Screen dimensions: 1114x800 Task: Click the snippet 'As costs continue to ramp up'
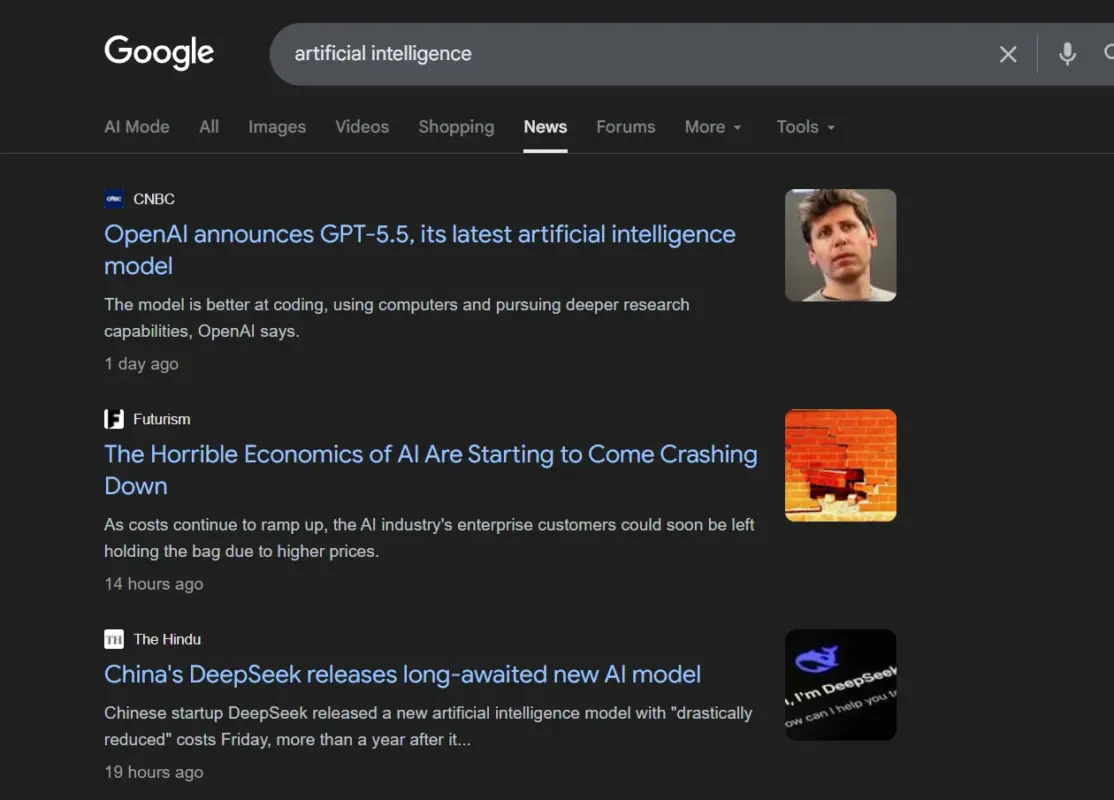429,538
